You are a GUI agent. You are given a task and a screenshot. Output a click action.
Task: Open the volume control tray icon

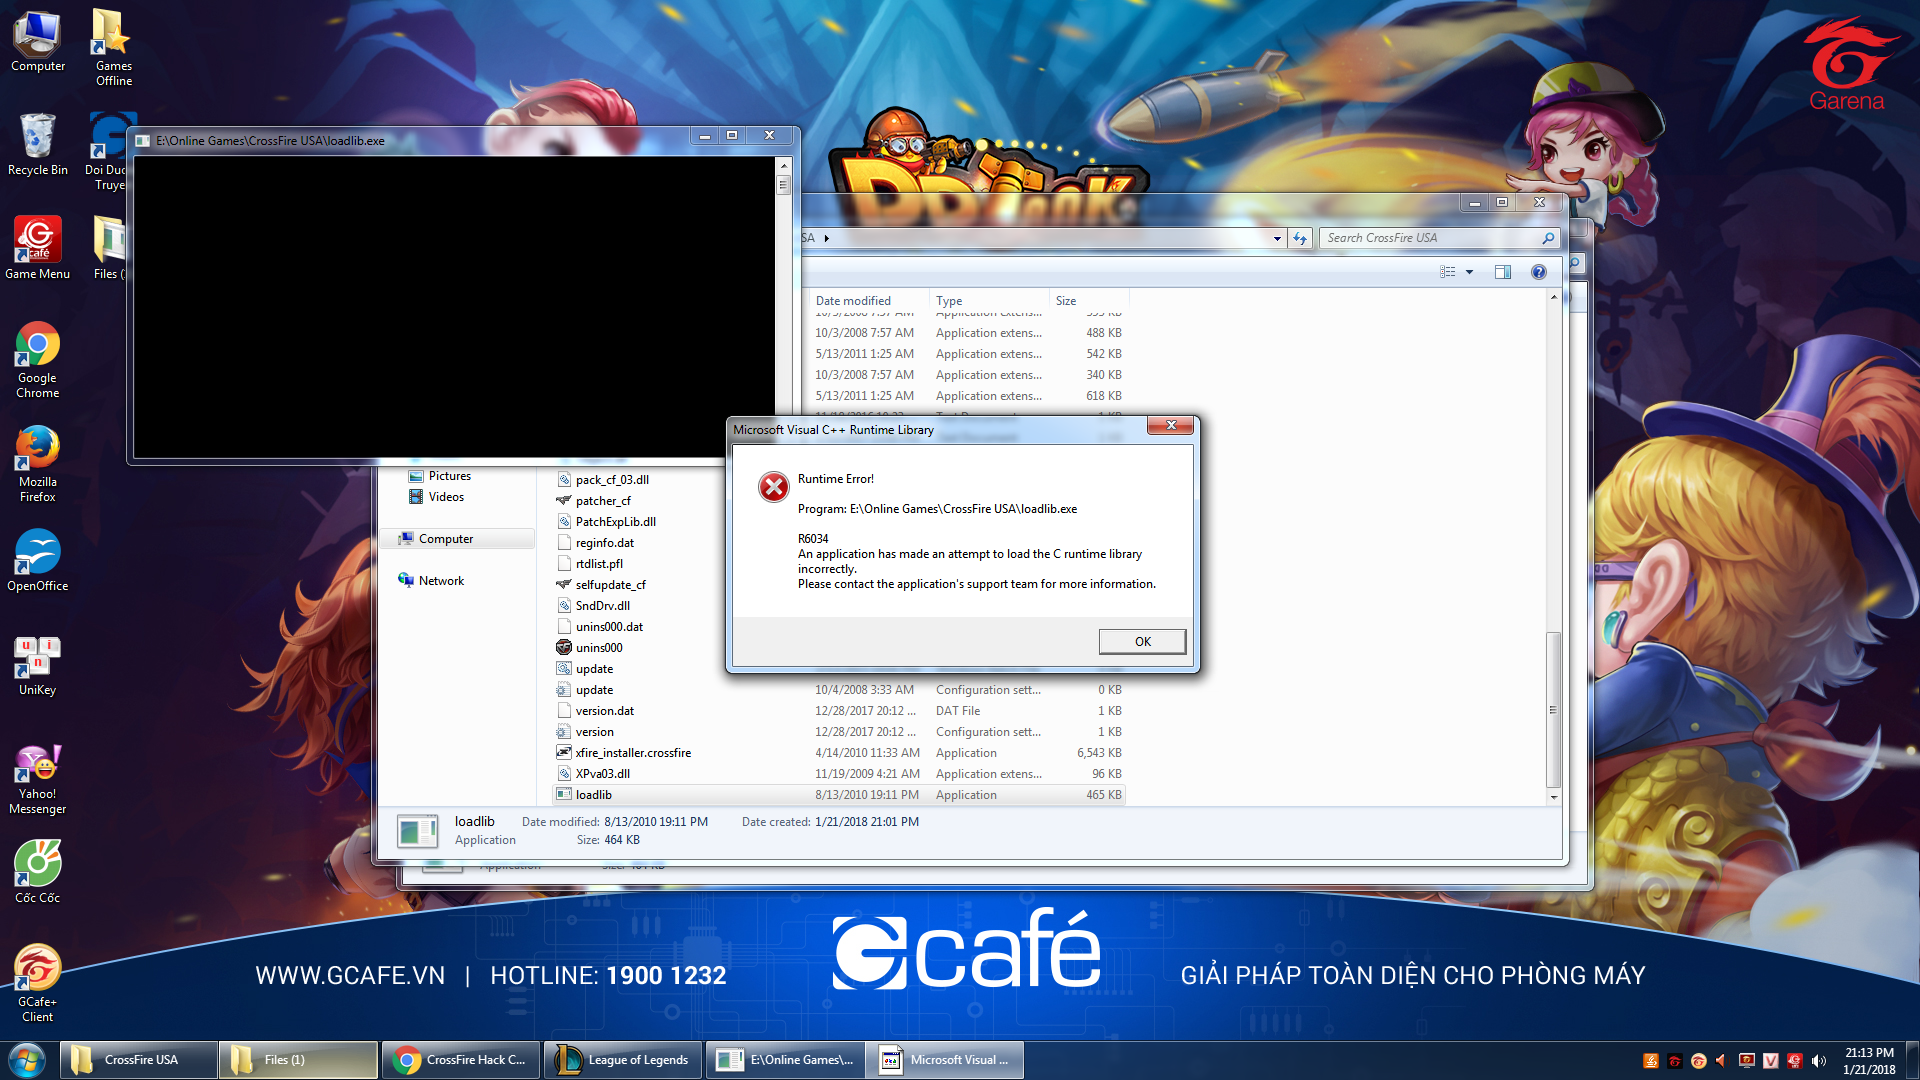tap(1819, 1061)
